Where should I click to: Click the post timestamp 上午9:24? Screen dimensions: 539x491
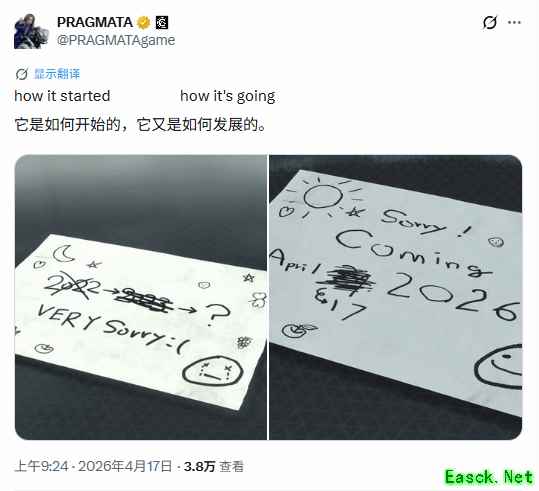41,467
